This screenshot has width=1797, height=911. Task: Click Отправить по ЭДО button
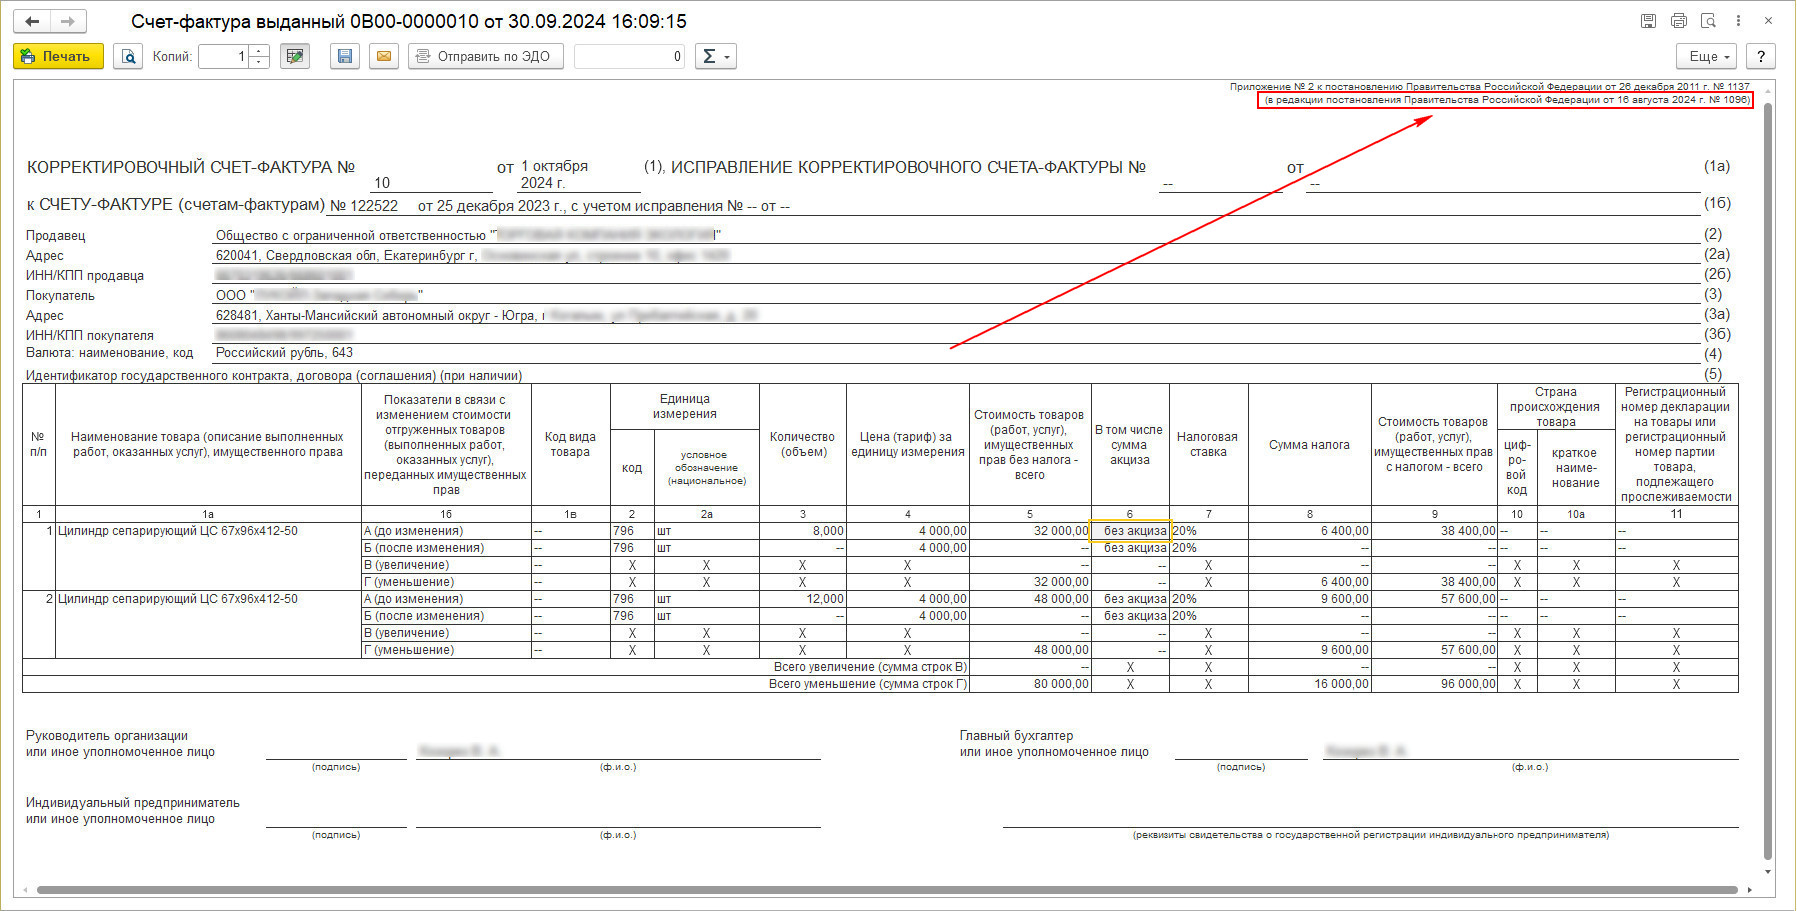pos(486,56)
